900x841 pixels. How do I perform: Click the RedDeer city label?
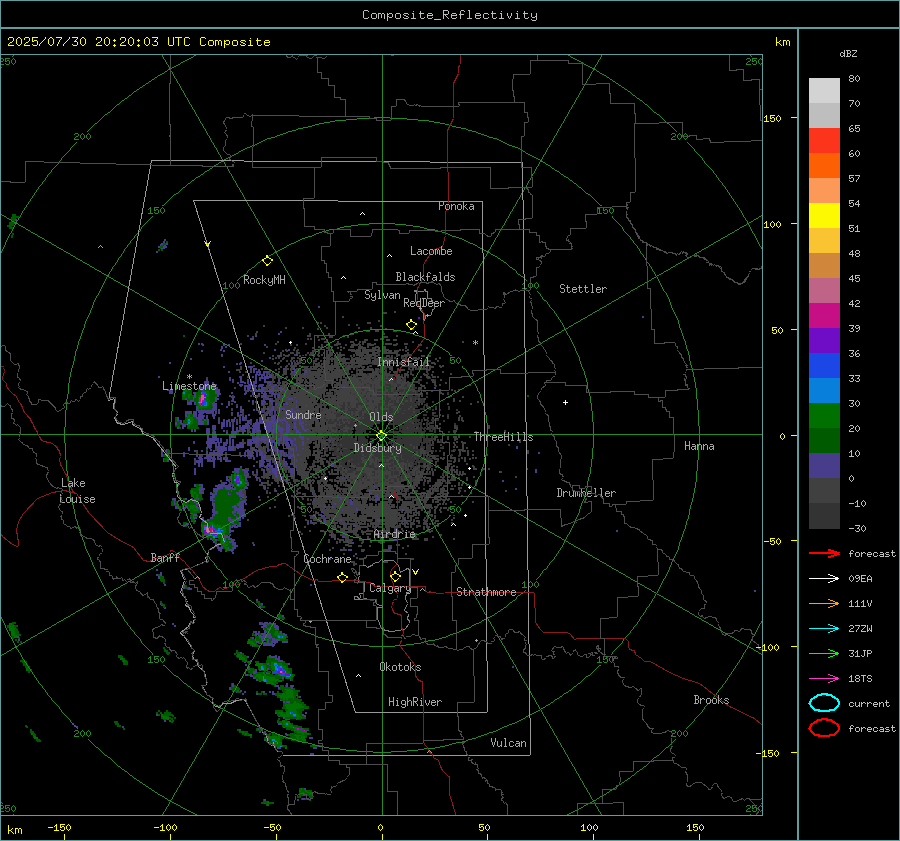(424, 303)
